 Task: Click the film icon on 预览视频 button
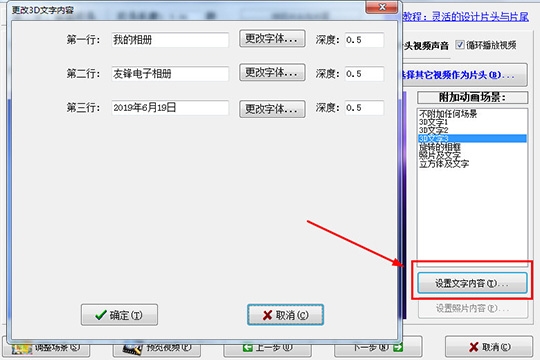point(133,349)
